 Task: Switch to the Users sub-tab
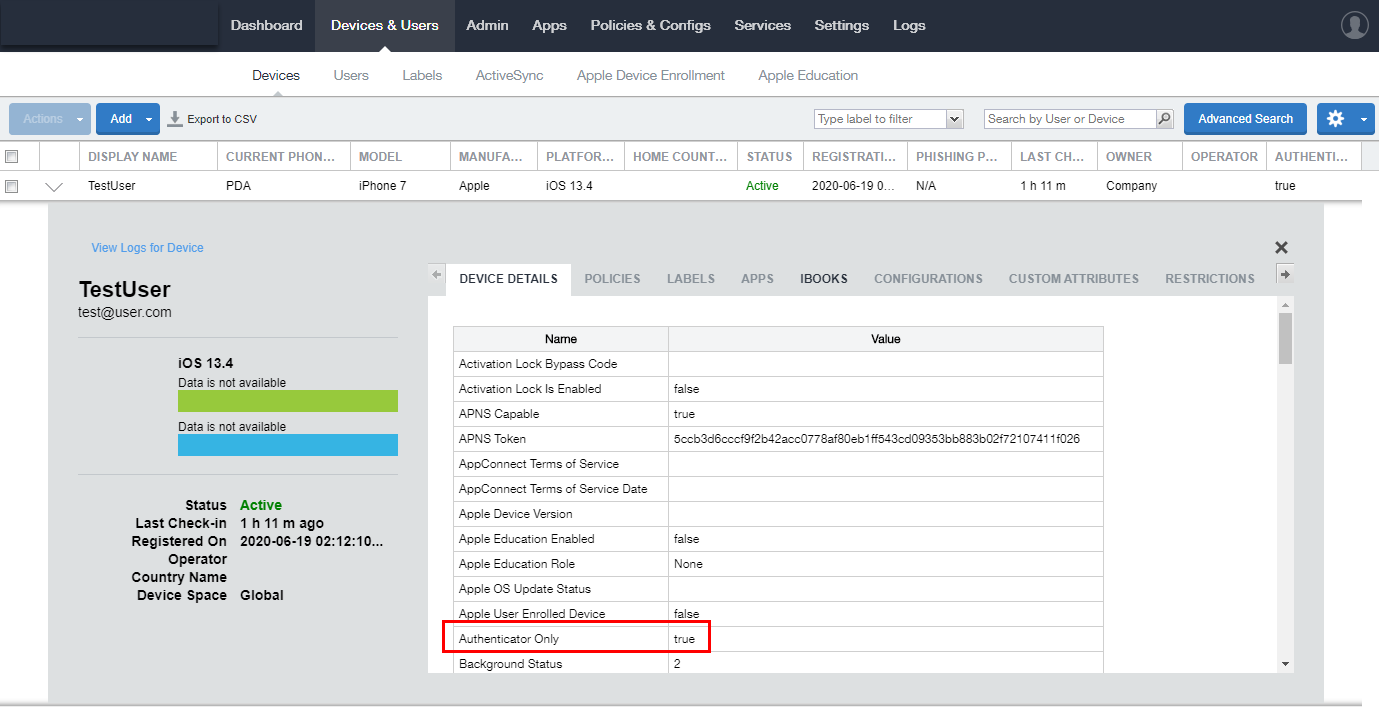351,75
